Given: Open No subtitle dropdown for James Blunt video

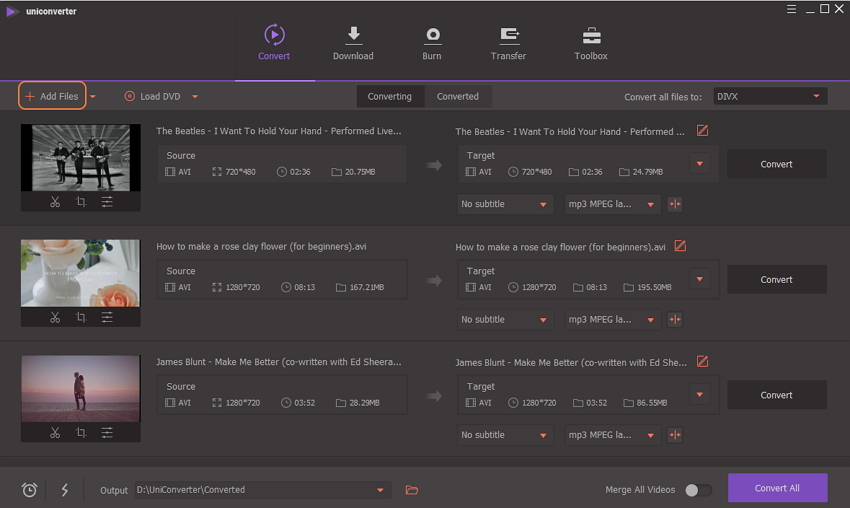Looking at the screenshot, I should [505, 435].
